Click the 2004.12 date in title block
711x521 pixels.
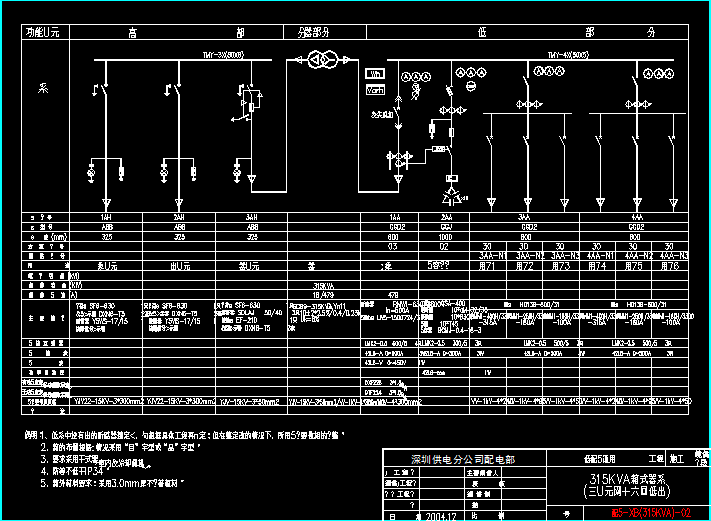[x=441, y=516]
